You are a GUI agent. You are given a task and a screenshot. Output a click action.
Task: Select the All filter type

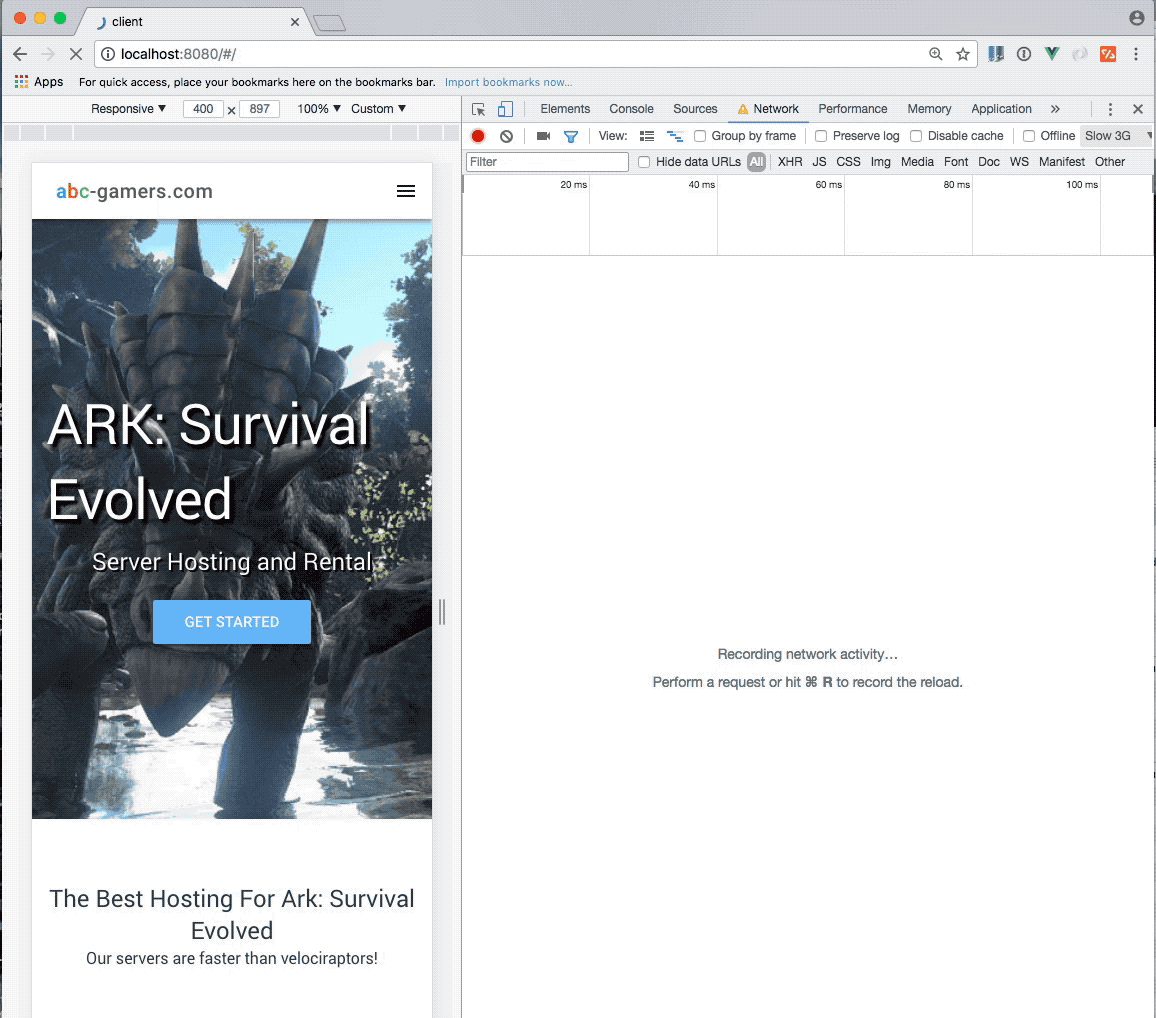click(x=756, y=161)
